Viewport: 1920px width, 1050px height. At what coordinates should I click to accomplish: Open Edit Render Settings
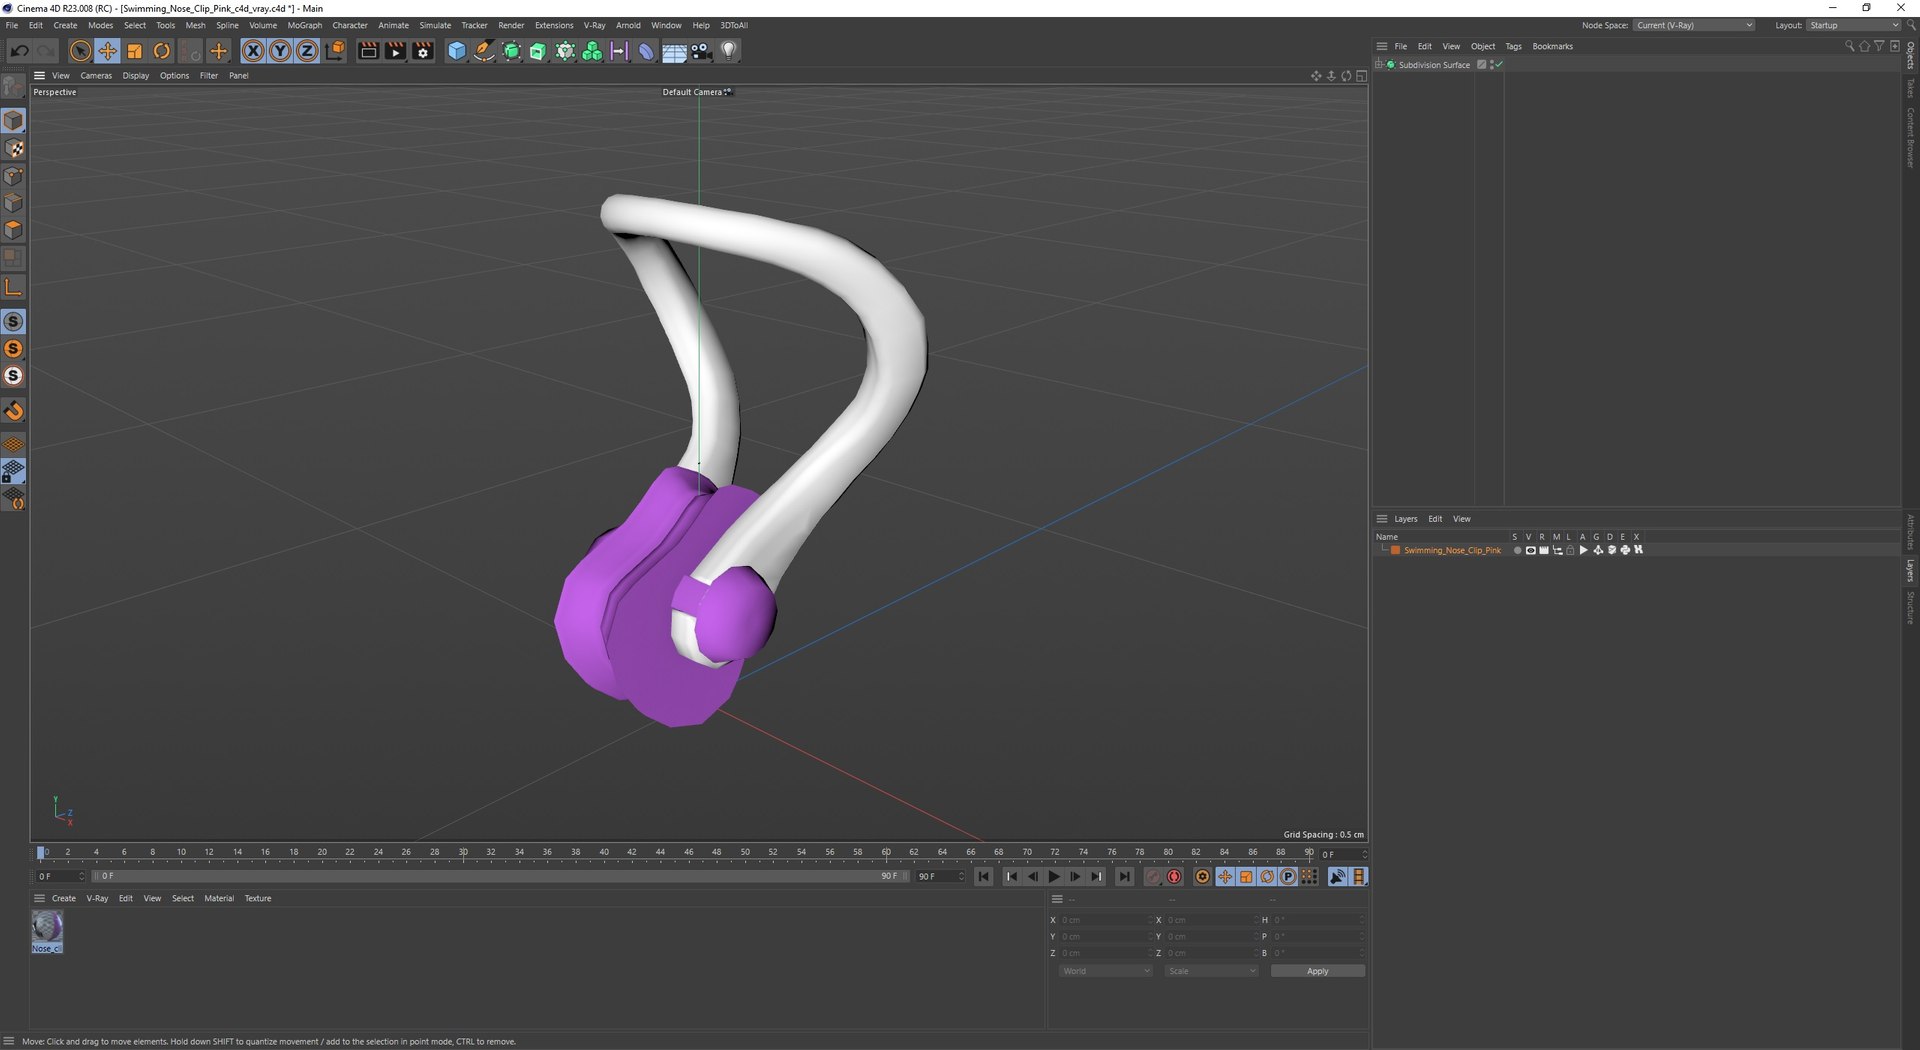(x=423, y=51)
